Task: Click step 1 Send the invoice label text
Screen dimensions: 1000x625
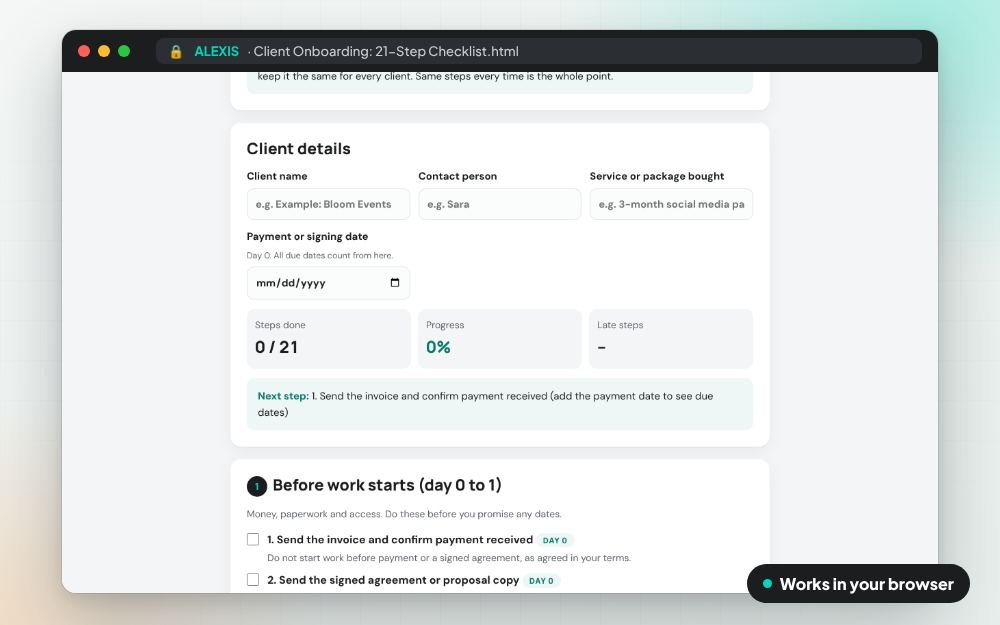Action: (400, 540)
